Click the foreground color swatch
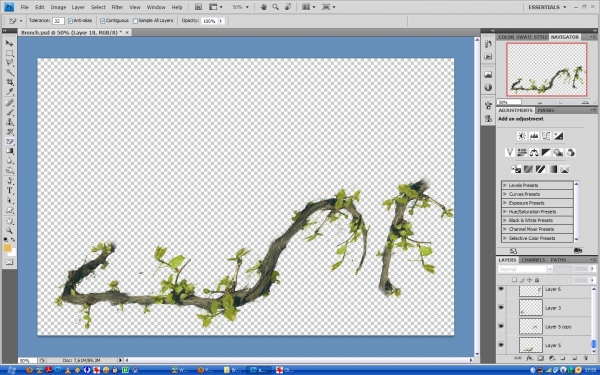This screenshot has width=600, height=375. click(x=7, y=248)
